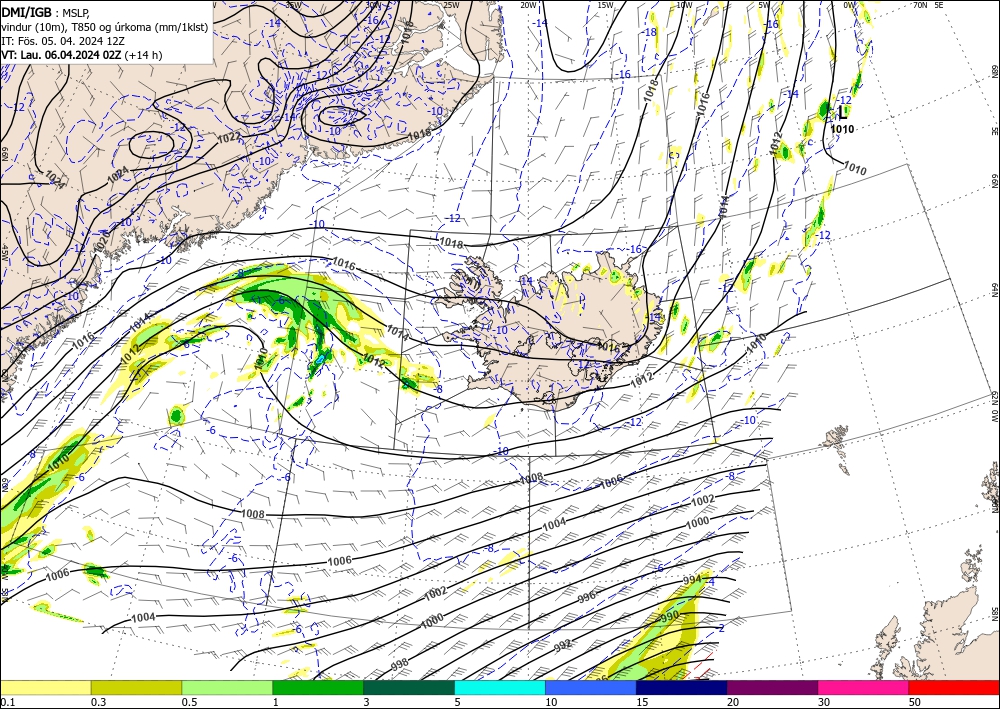Click the bold '1010' label under the L
Viewport: 1000px width, 709px height.
[842, 129]
